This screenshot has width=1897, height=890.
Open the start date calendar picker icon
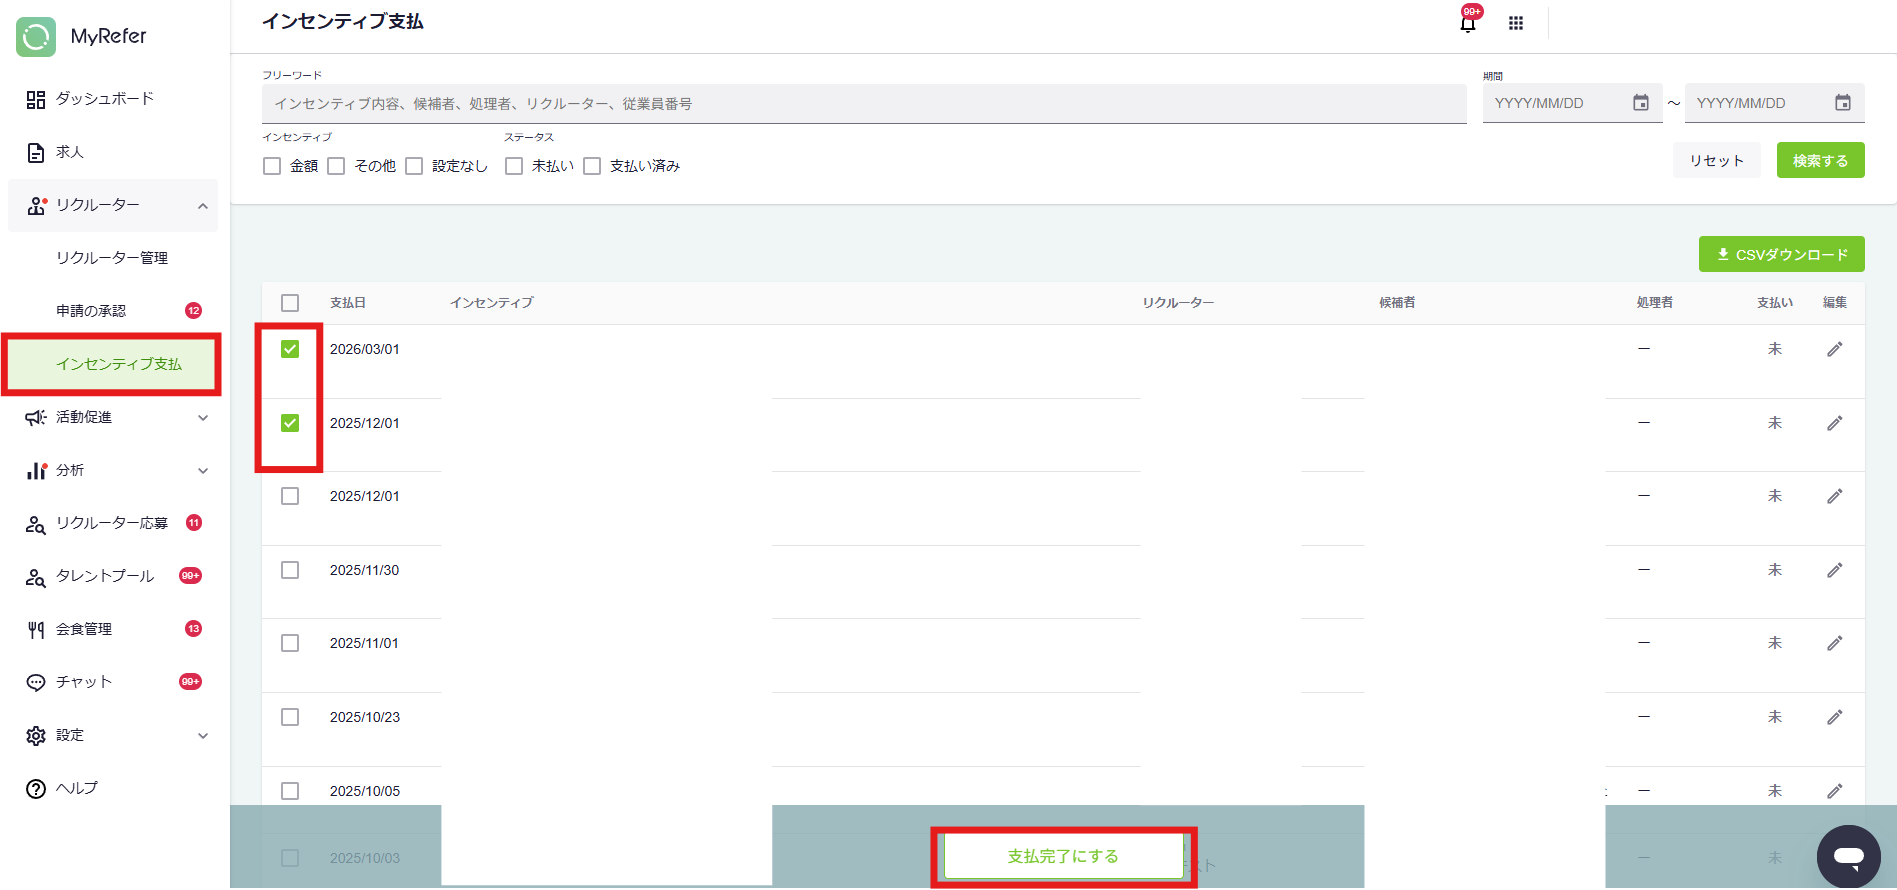point(1641,103)
